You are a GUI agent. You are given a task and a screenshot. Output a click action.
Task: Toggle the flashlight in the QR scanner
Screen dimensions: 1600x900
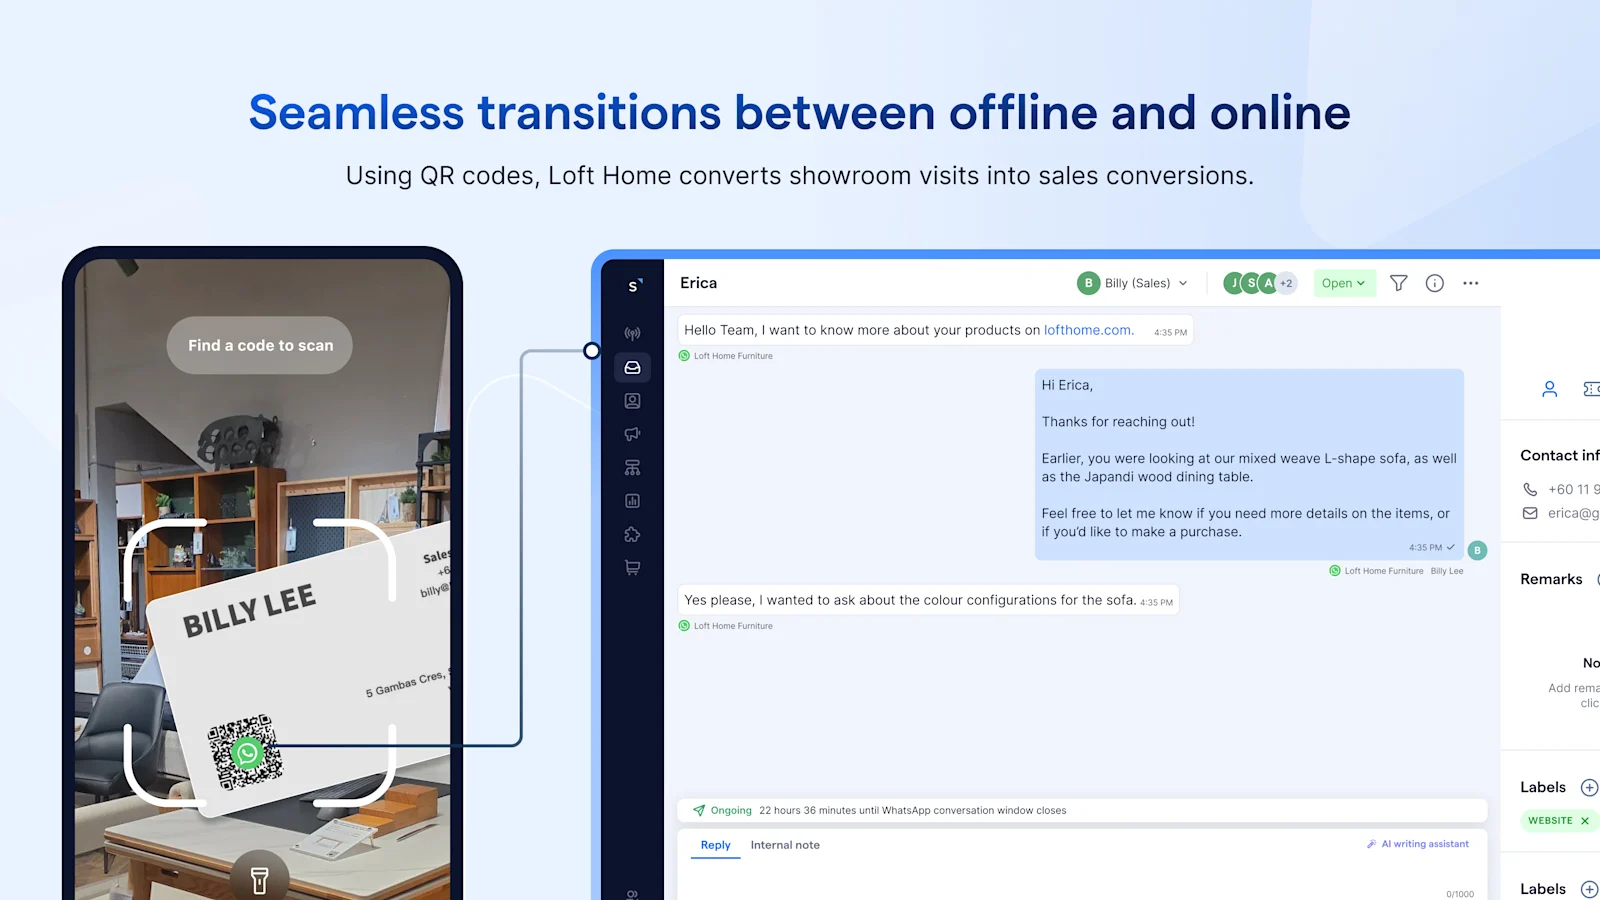pyautogui.click(x=260, y=878)
